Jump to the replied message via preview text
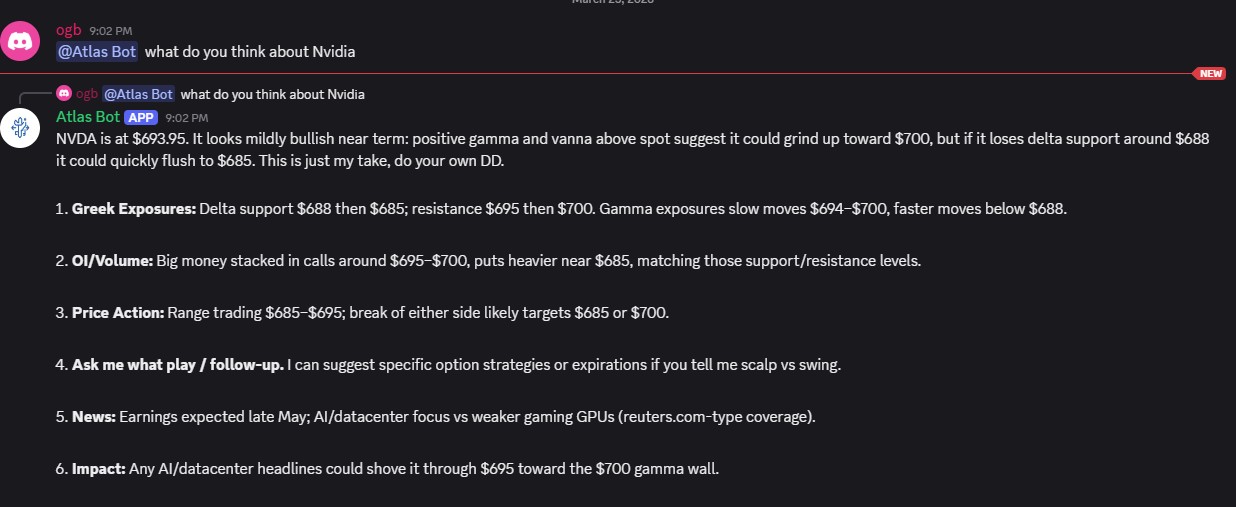Image resolution: width=1236 pixels, height=507 pixels. 272,94
